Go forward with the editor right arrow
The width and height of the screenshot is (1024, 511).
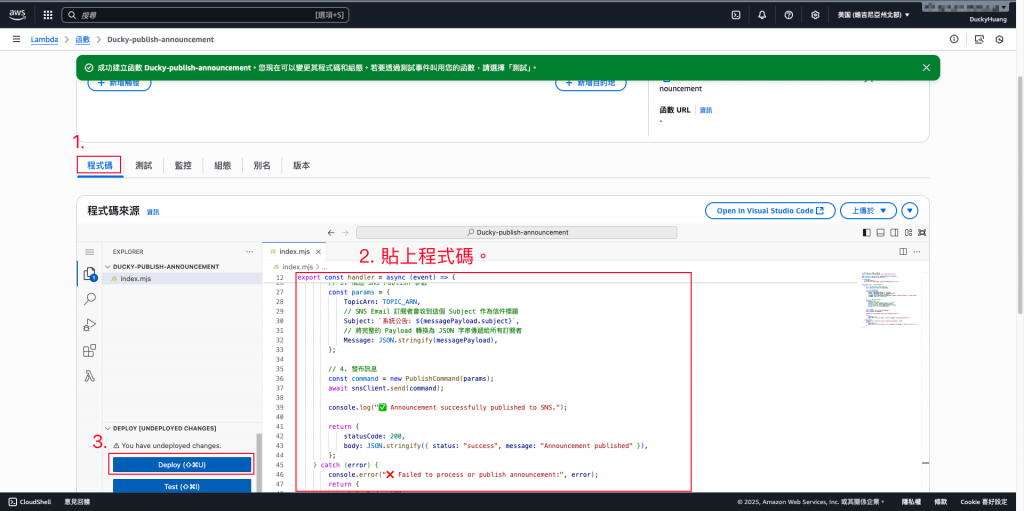pyautogui.click(x=345, y=233)
